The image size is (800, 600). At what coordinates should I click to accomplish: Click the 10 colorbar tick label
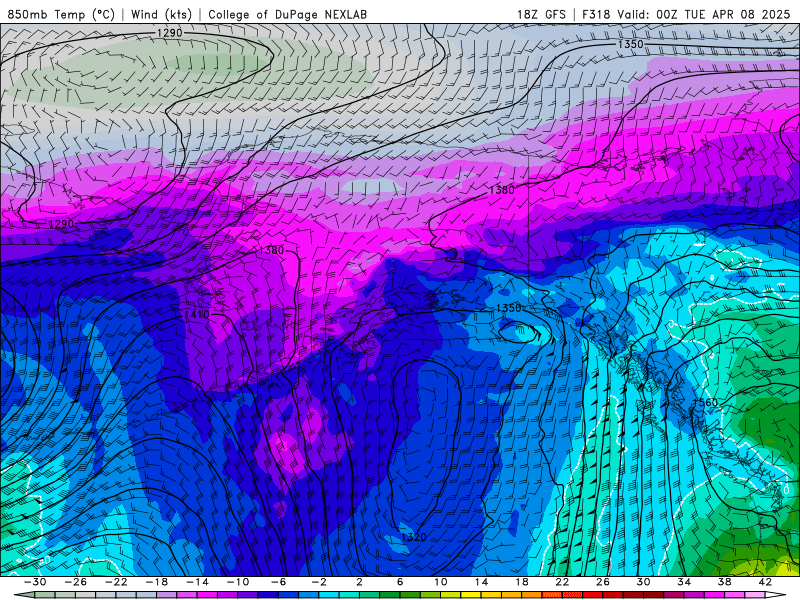click(x=441, y=582)
